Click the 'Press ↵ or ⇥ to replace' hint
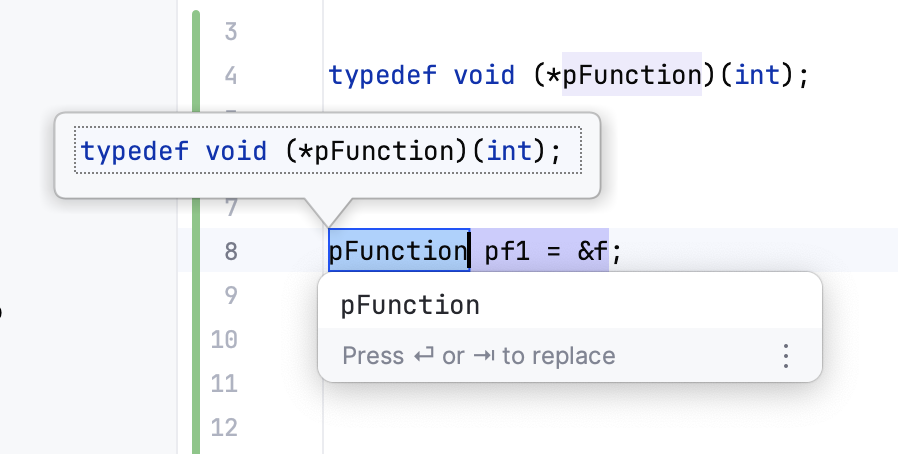Image resolution: width=898 pixels, height=454 pixels. [x=478, y=356]
